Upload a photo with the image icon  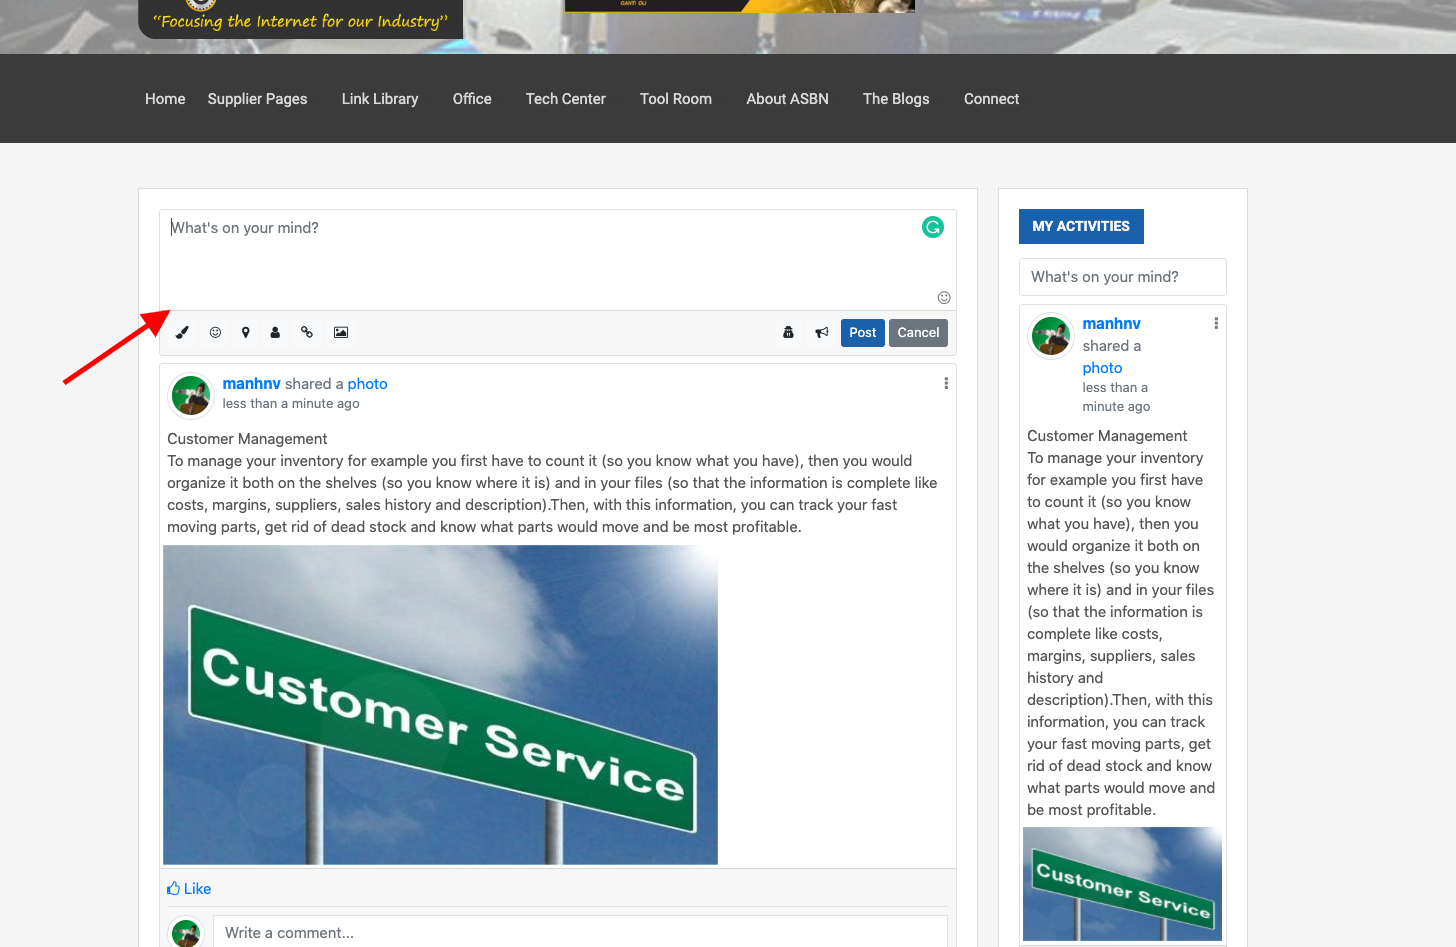point(341,333)
